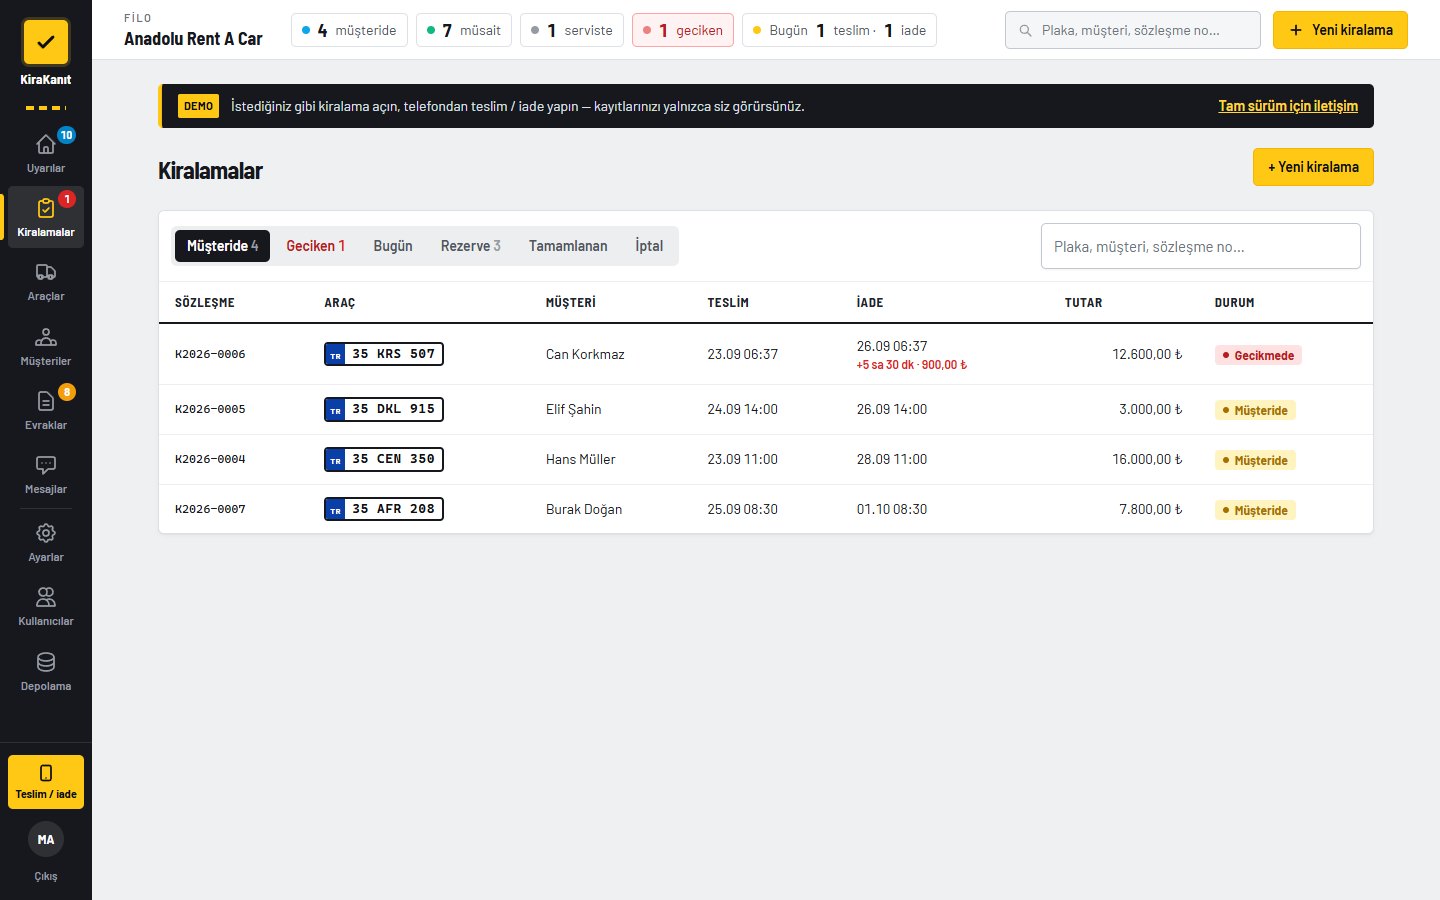Open Kullanıcılar users section
The width and height of the screenshot is (1440, 900).
46,606
